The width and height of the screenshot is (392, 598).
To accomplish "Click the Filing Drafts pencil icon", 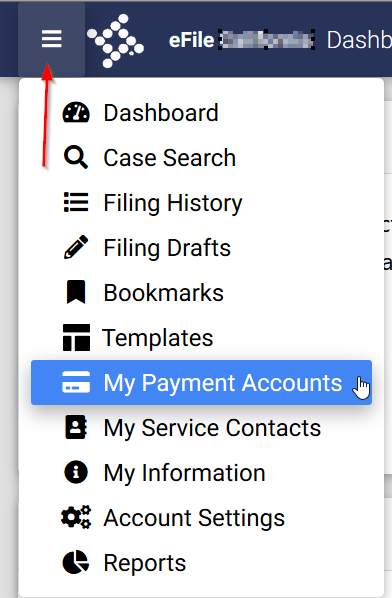I will [76, 247].
